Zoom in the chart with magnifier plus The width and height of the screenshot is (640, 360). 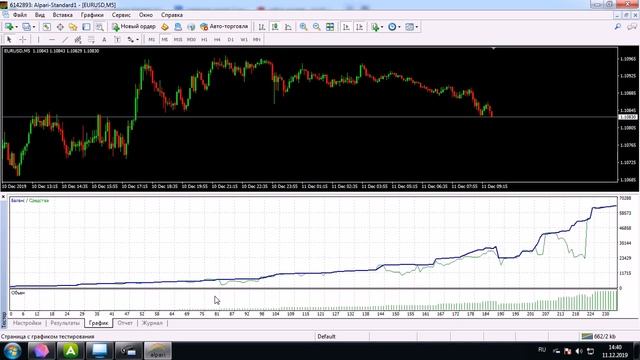click(303, 27)
